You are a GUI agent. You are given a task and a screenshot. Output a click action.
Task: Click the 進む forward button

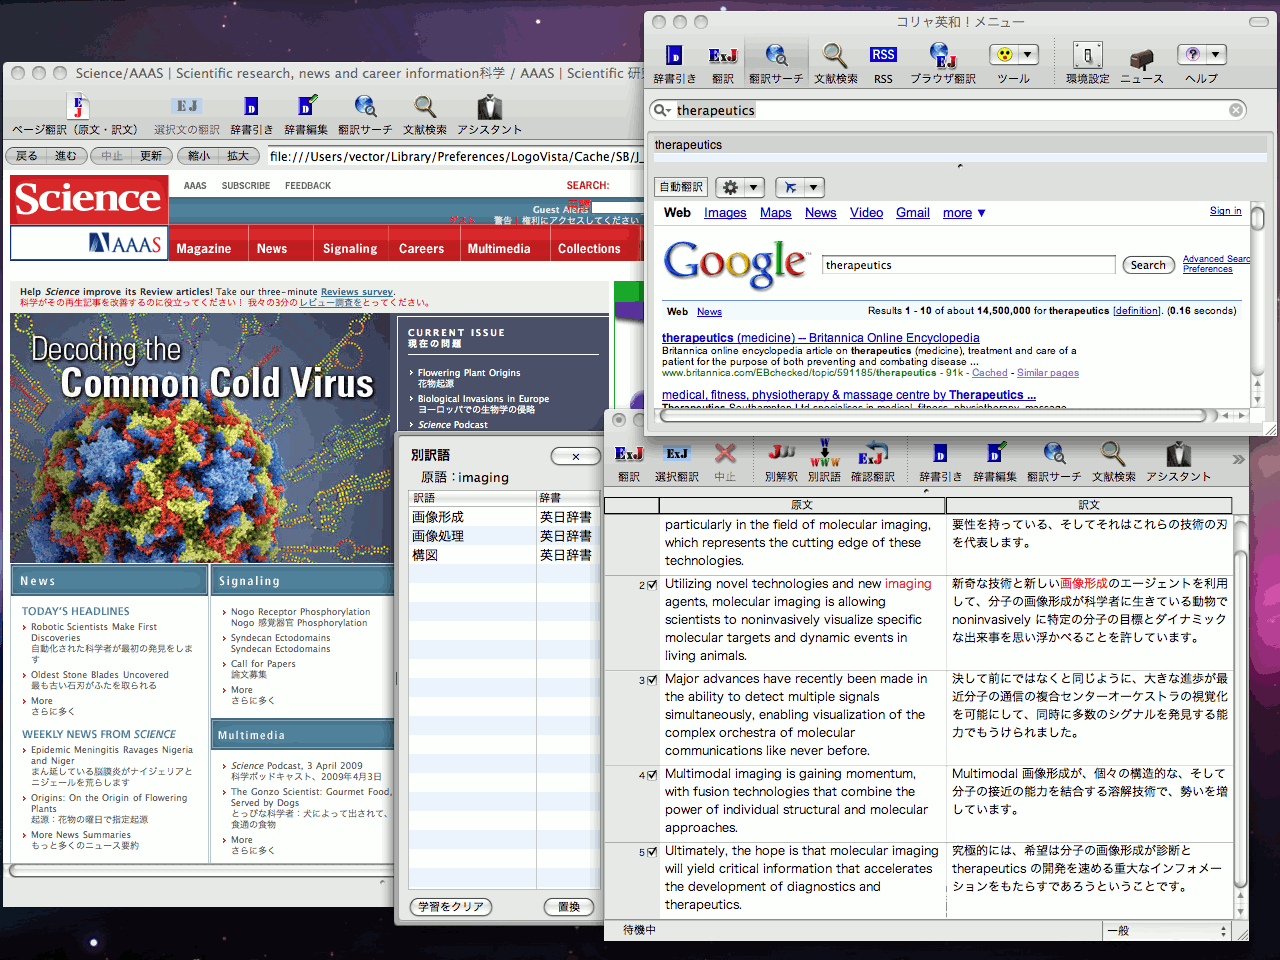click(66, 156)
